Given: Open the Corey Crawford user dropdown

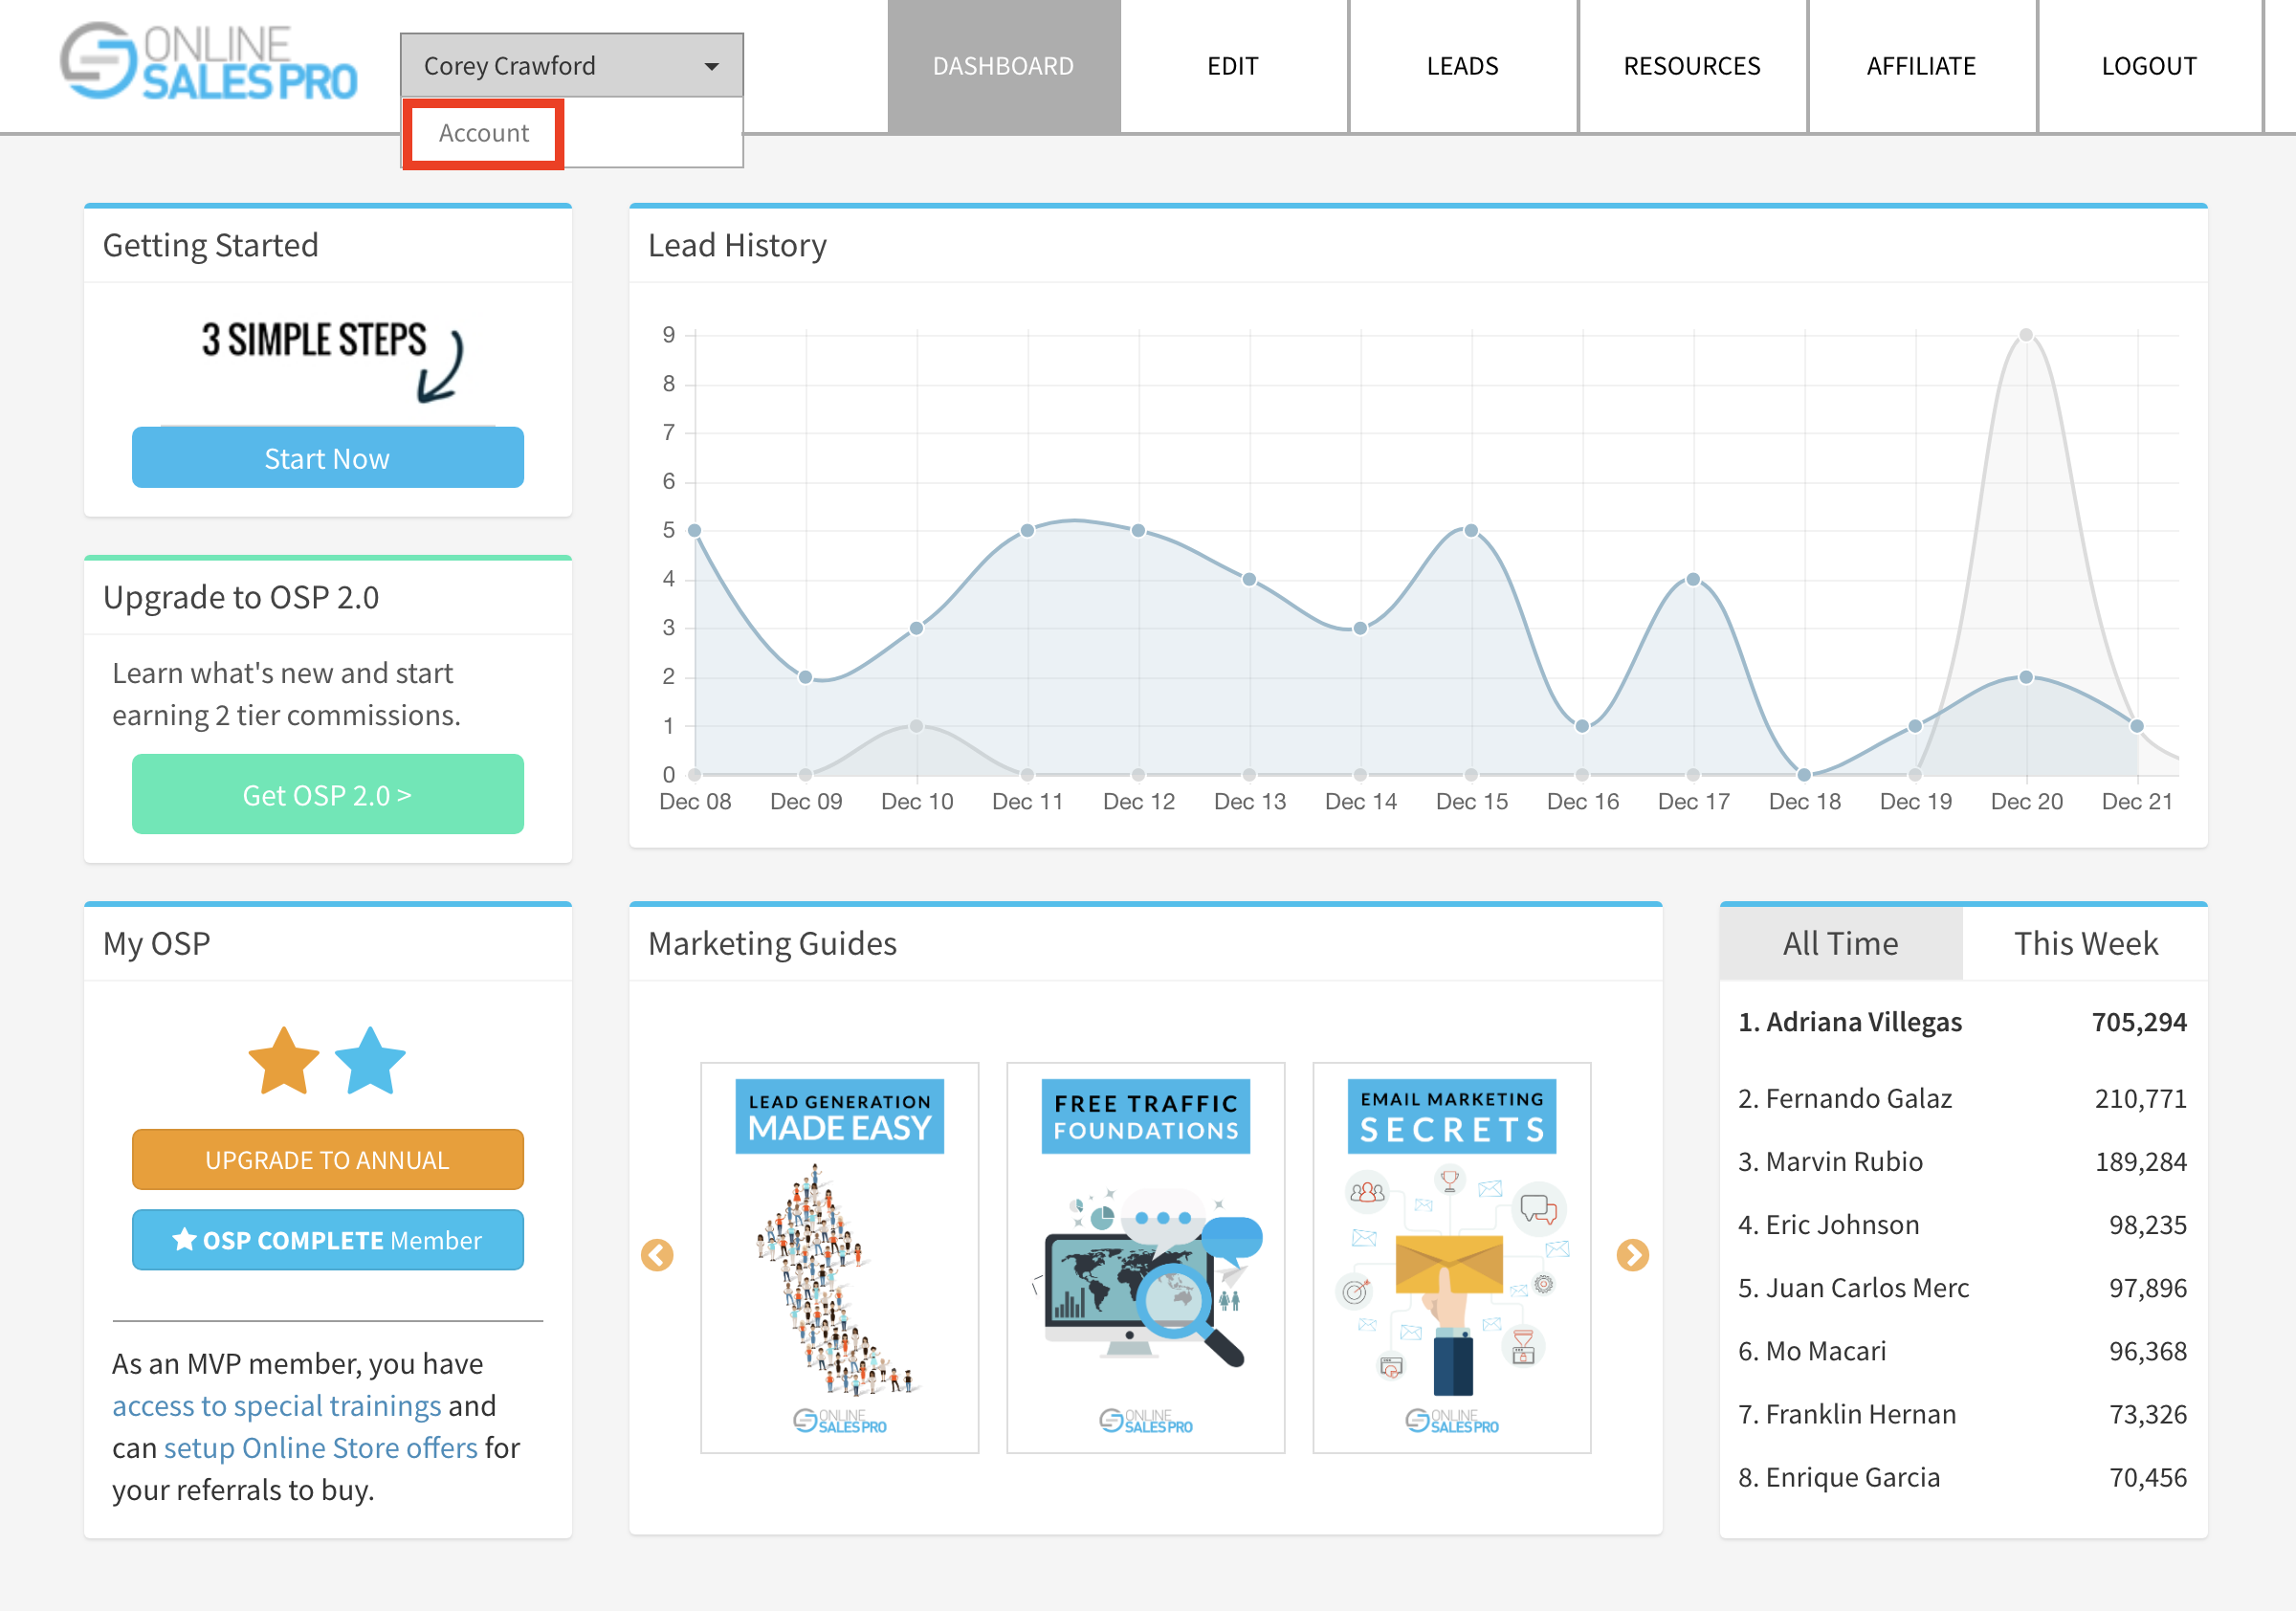Looking at the screenshot, I should pyautogui.click(x=571, y=66).
